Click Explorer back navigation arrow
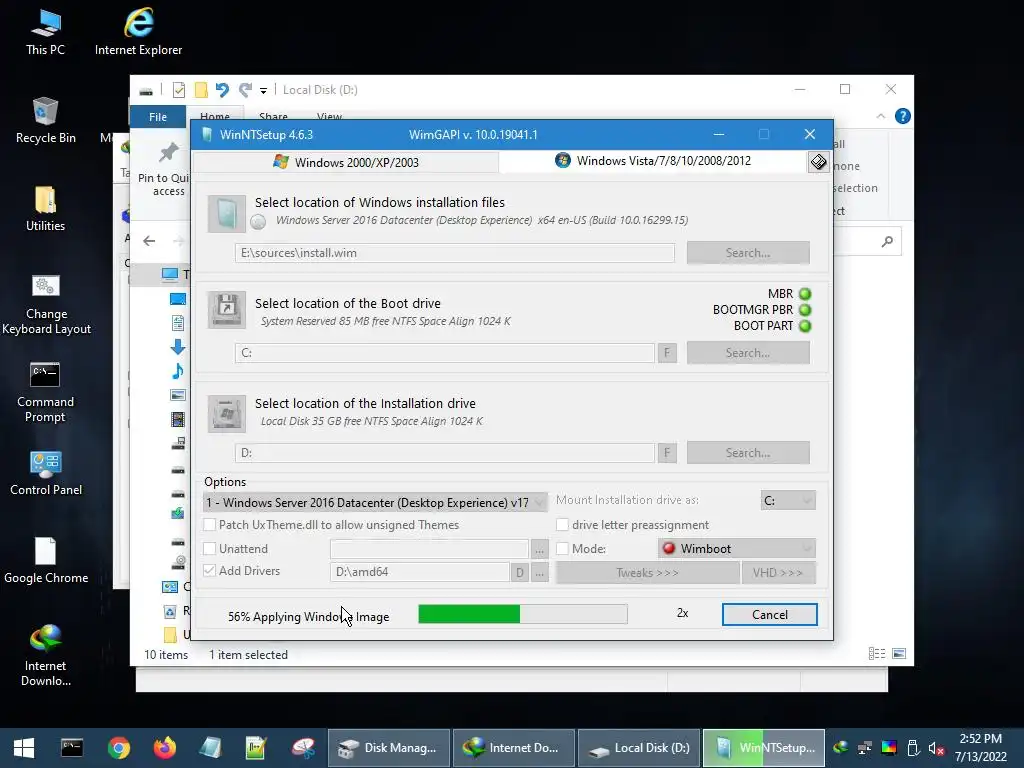This screenshot has height=768, width=1024. tap(149, 241)
